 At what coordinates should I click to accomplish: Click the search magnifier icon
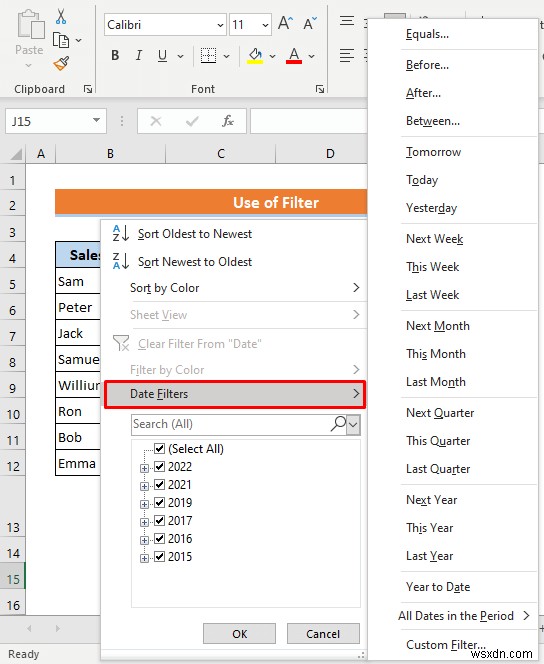click(338, 423)
